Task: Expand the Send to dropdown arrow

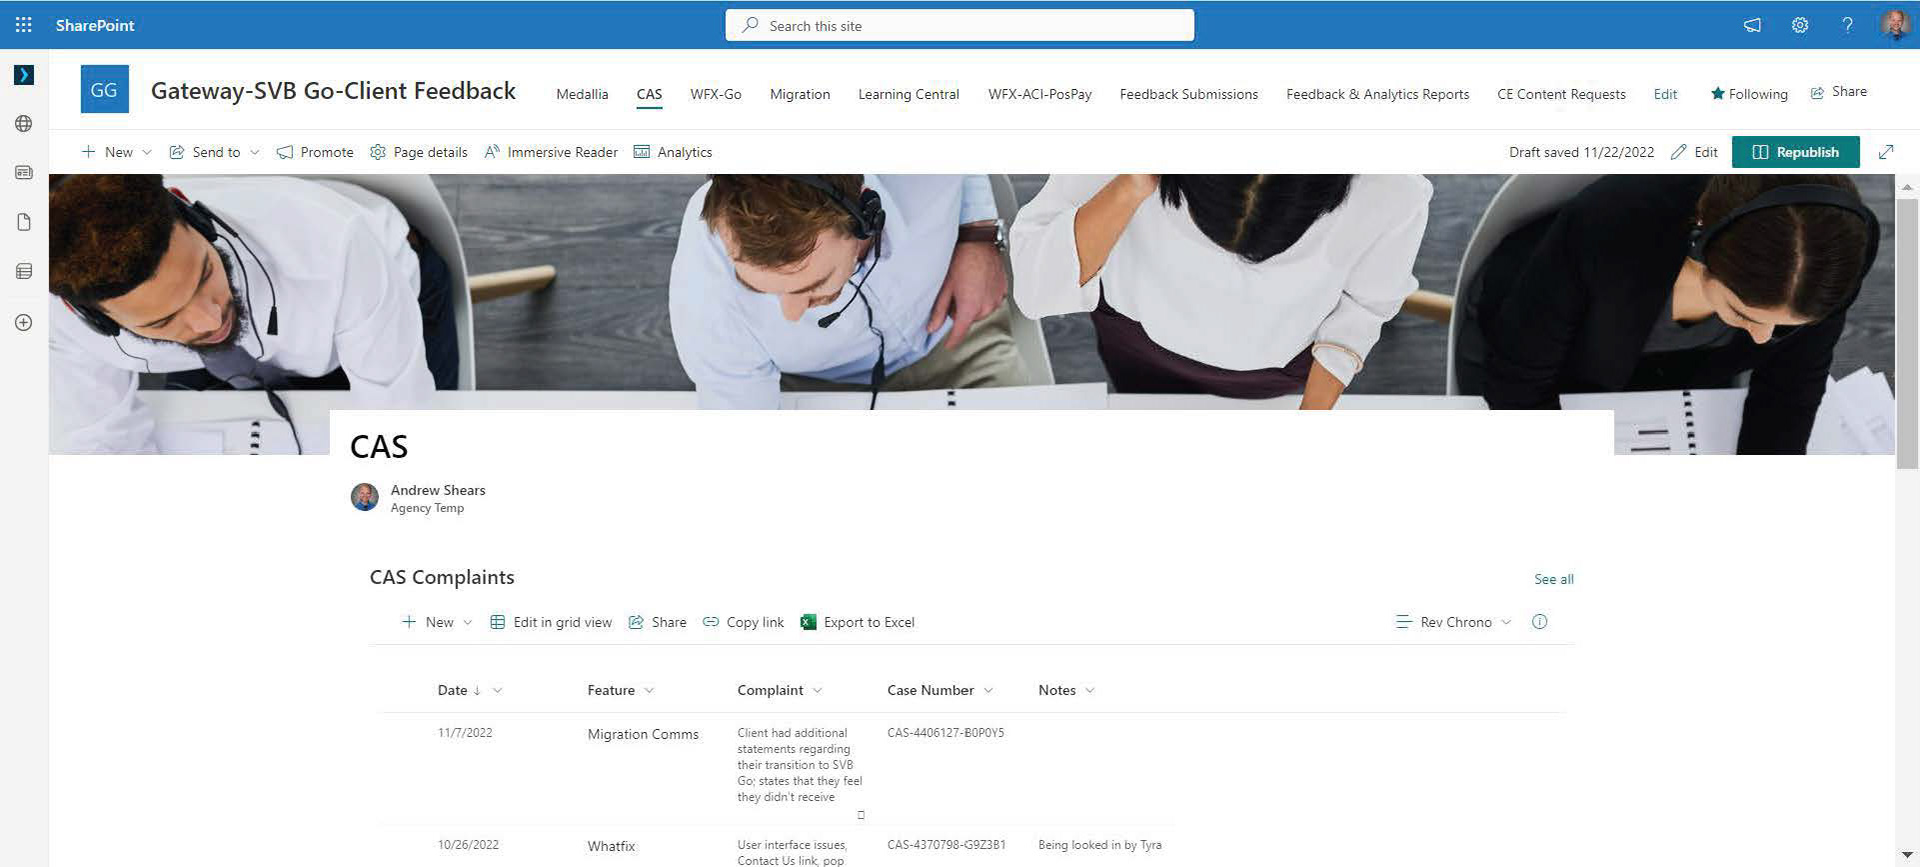Action: click(x=254, y=152)
